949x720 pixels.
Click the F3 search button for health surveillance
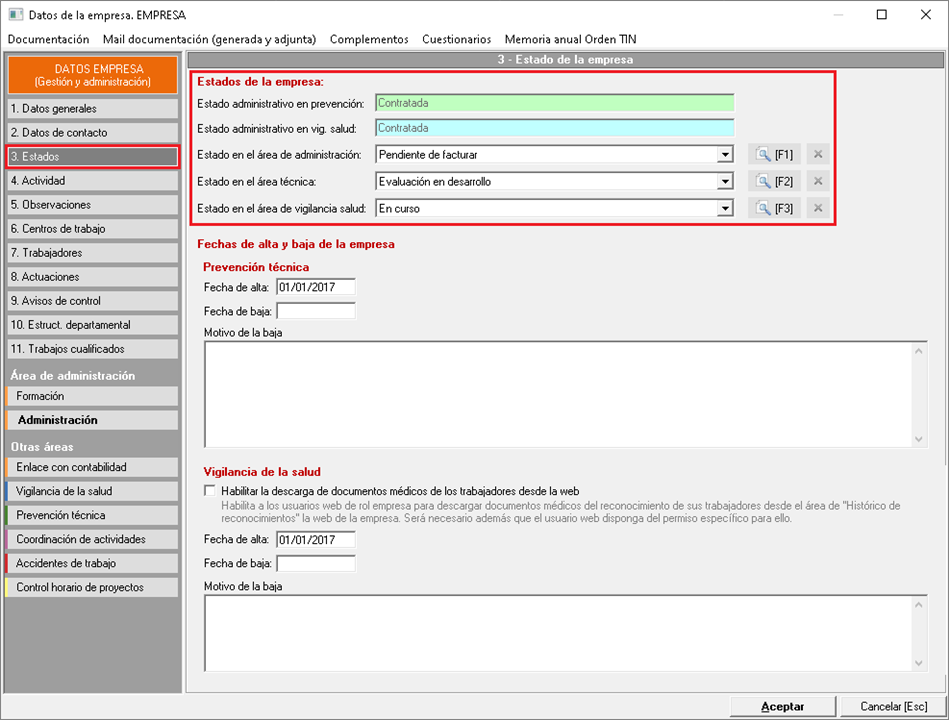pos(774,209)
